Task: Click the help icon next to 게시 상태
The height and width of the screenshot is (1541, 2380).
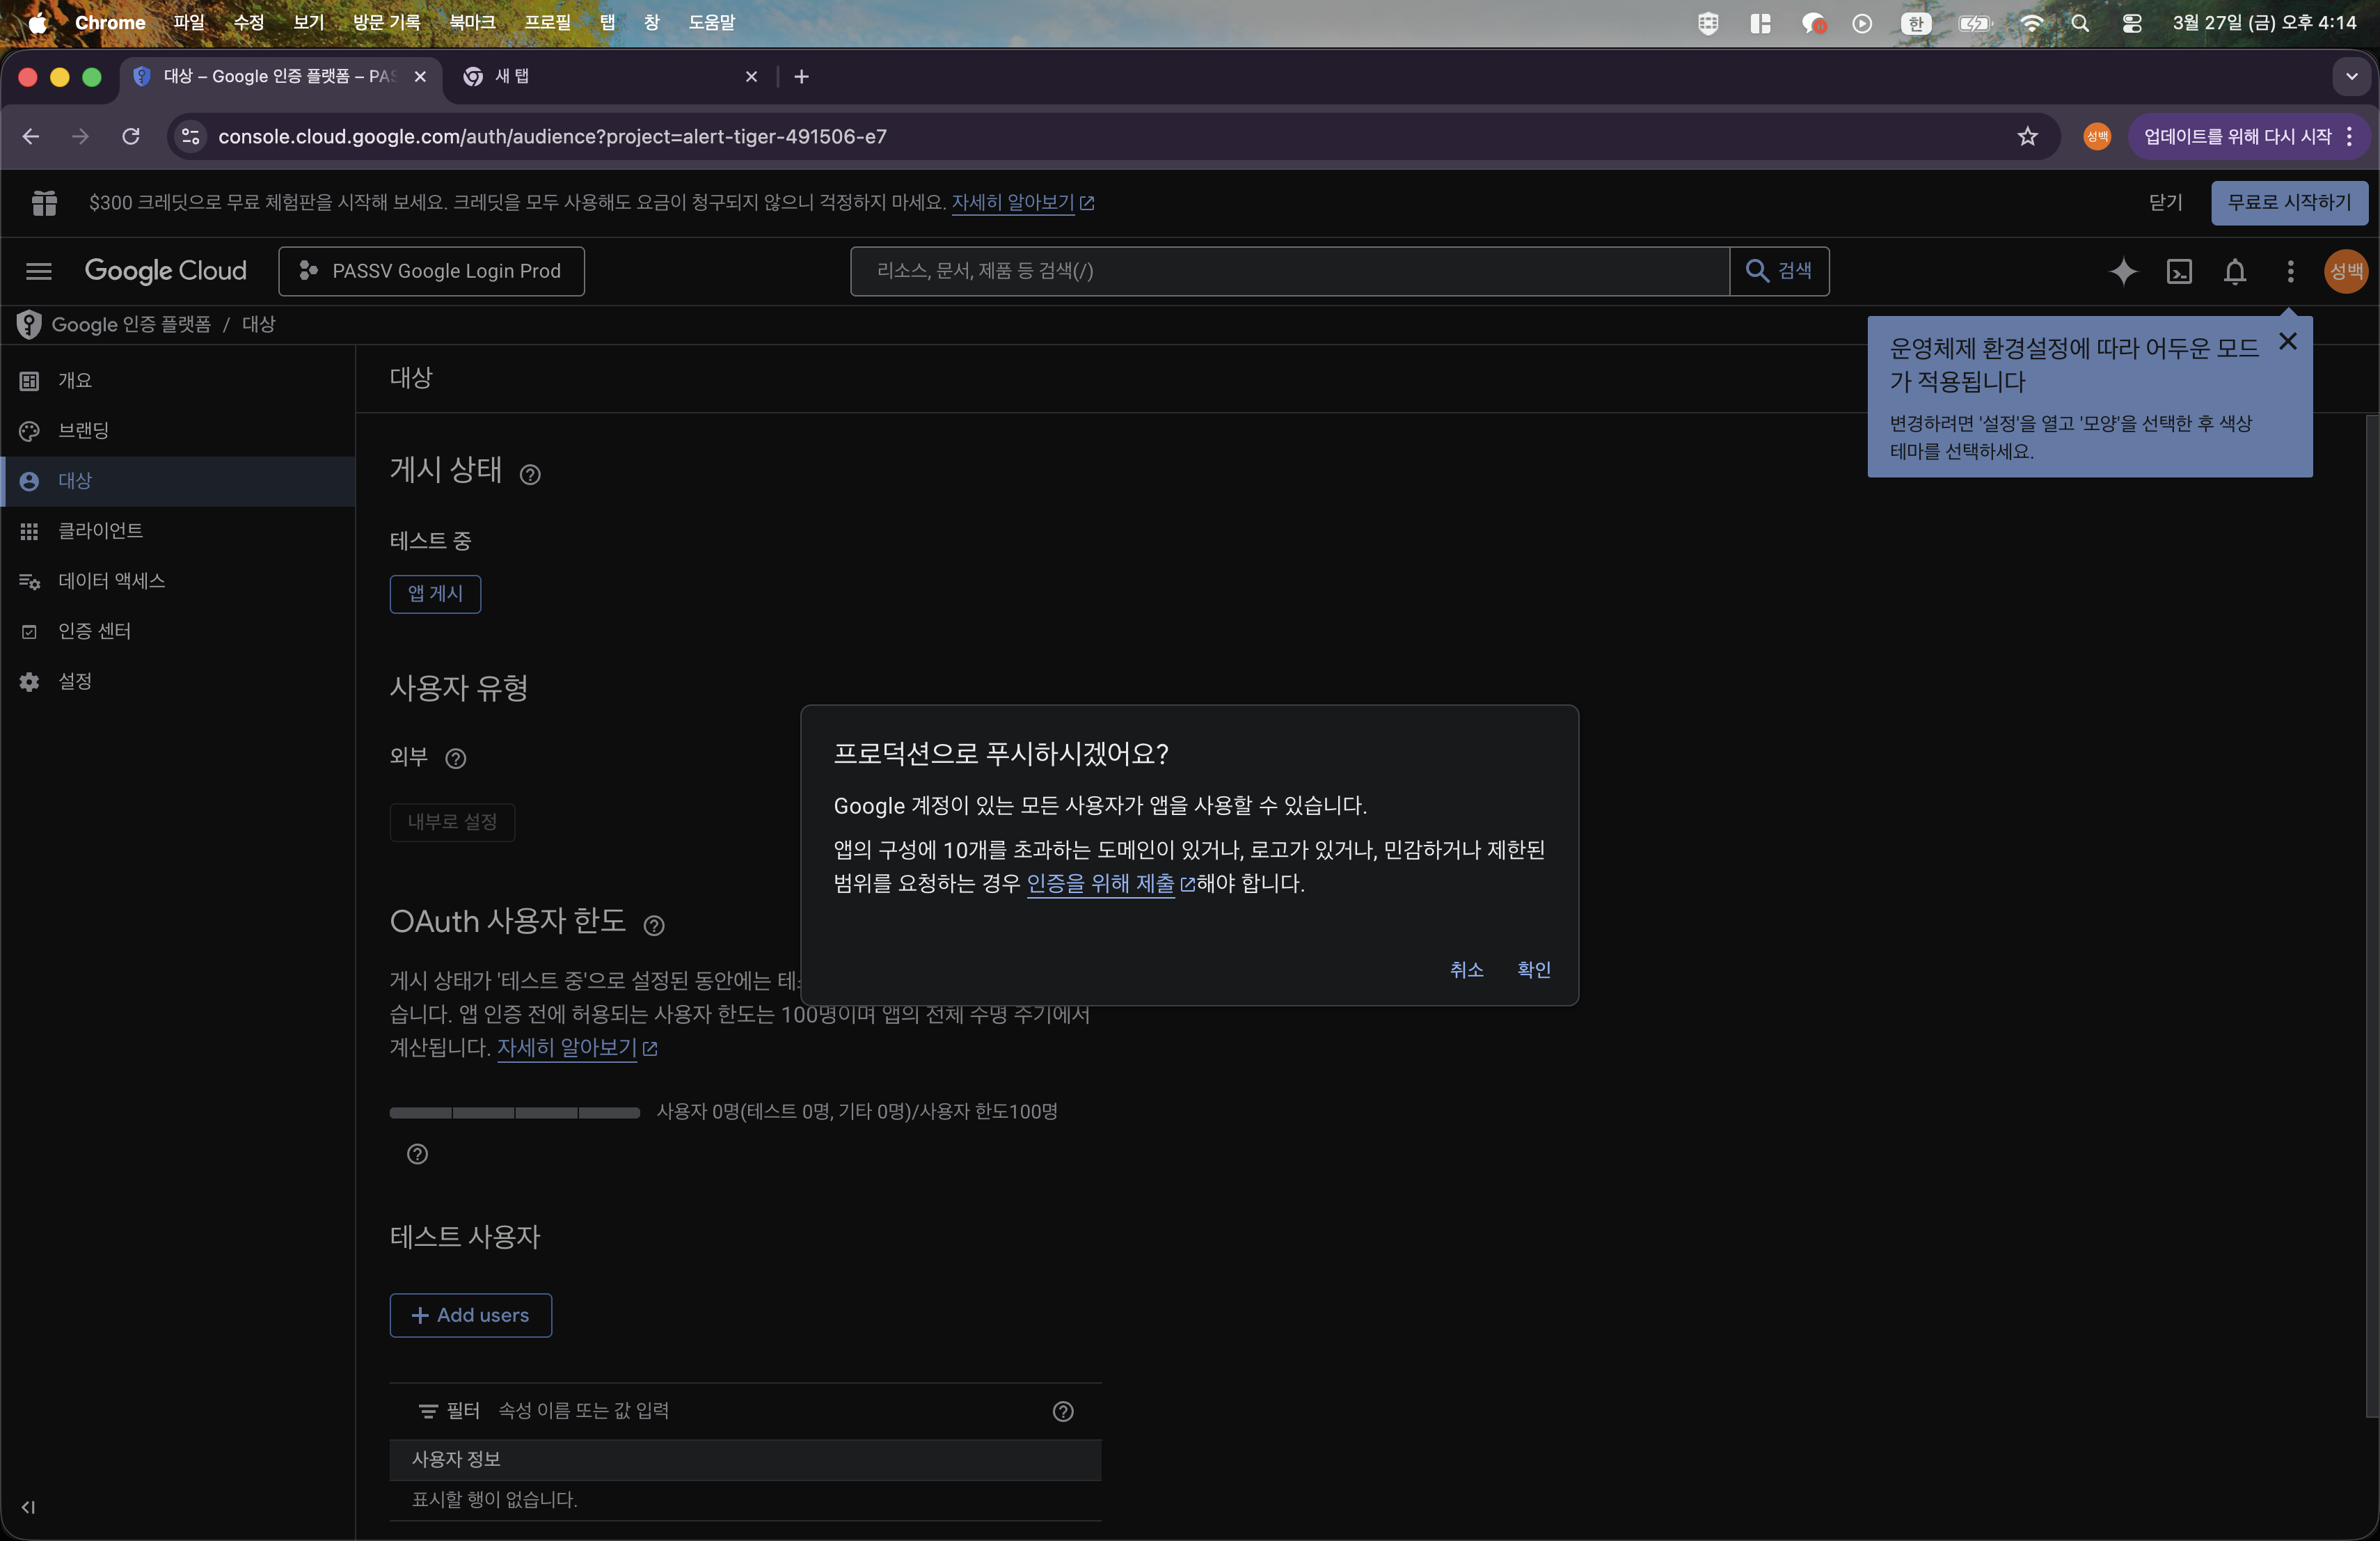Action: (x=530, y=475)
